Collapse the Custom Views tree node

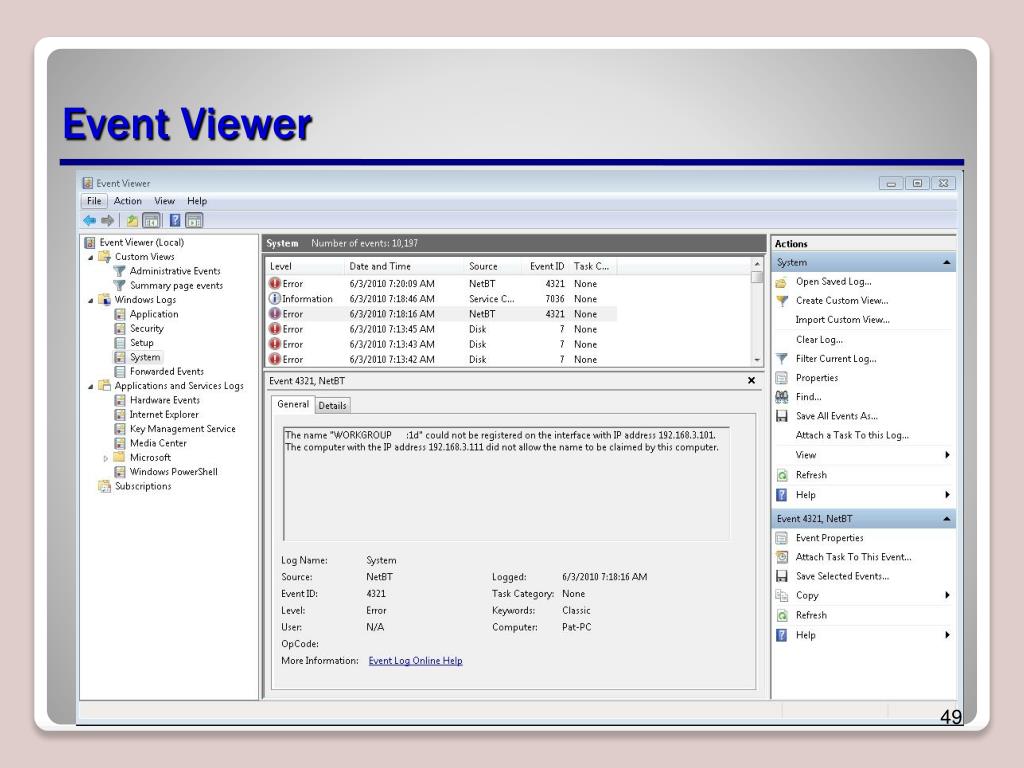point(91,257)
